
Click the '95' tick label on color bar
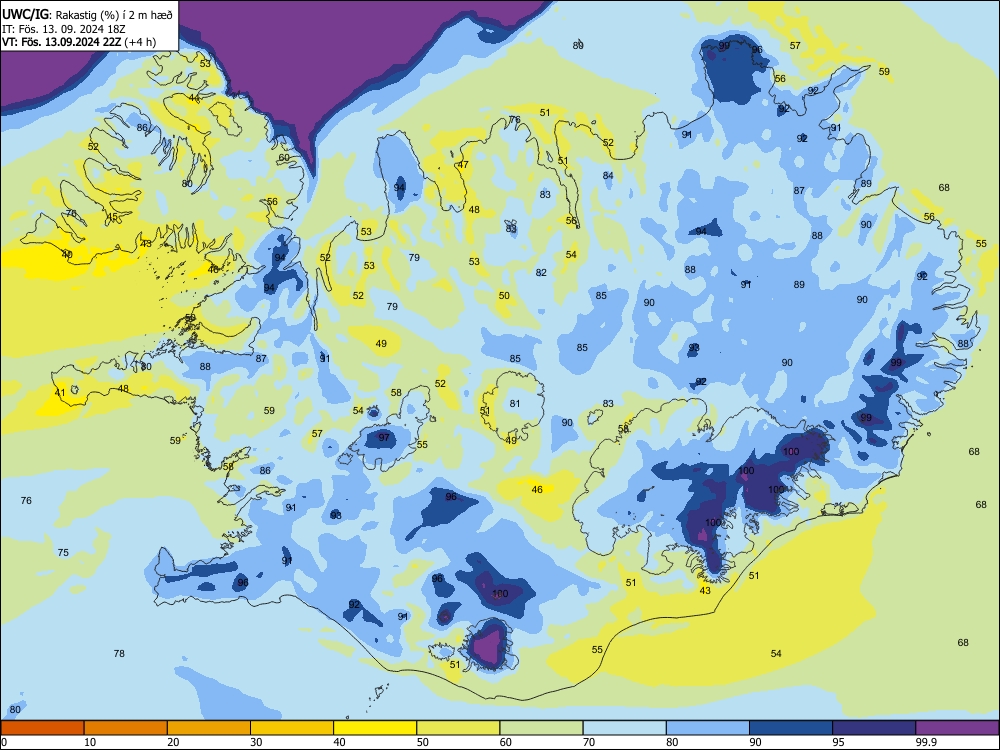(838, 742)
